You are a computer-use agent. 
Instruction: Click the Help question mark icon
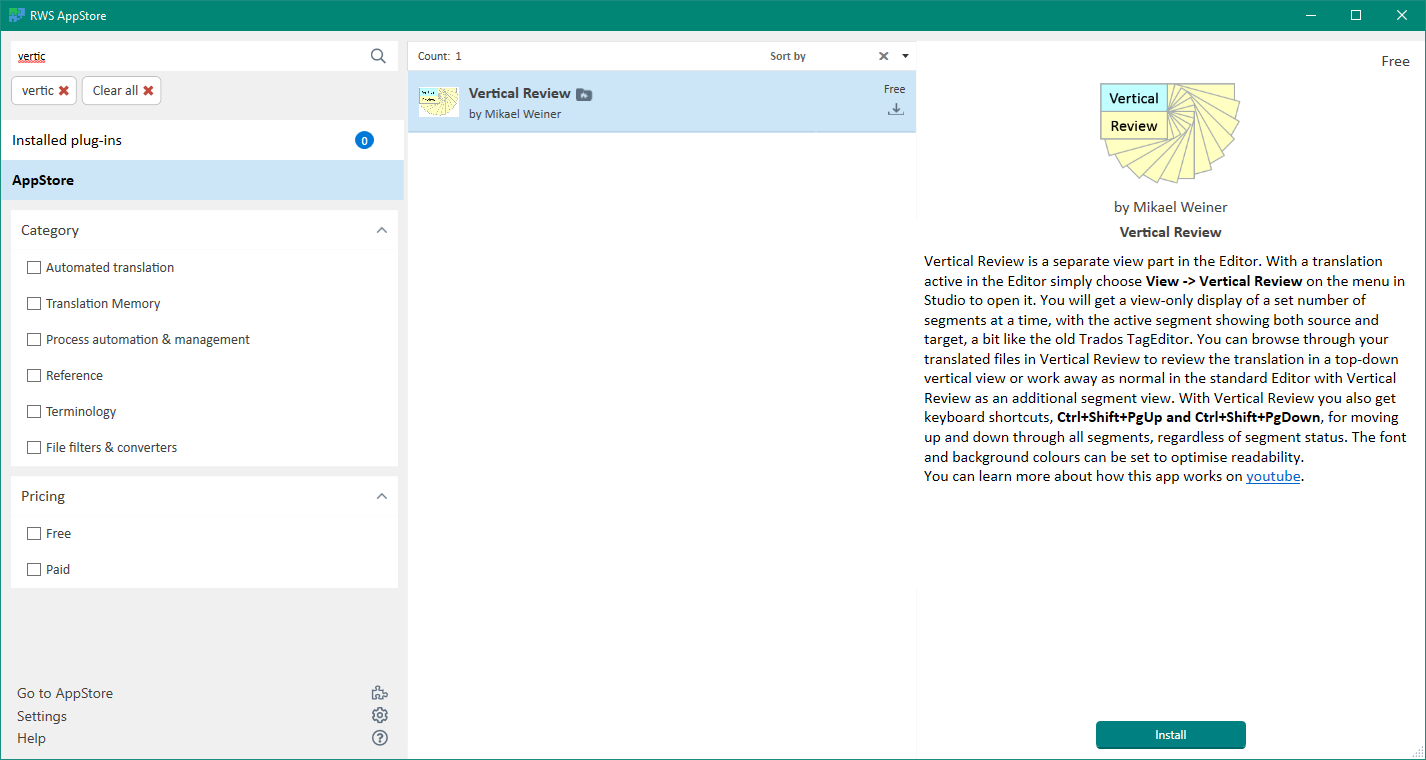click(x=379, y=738)
